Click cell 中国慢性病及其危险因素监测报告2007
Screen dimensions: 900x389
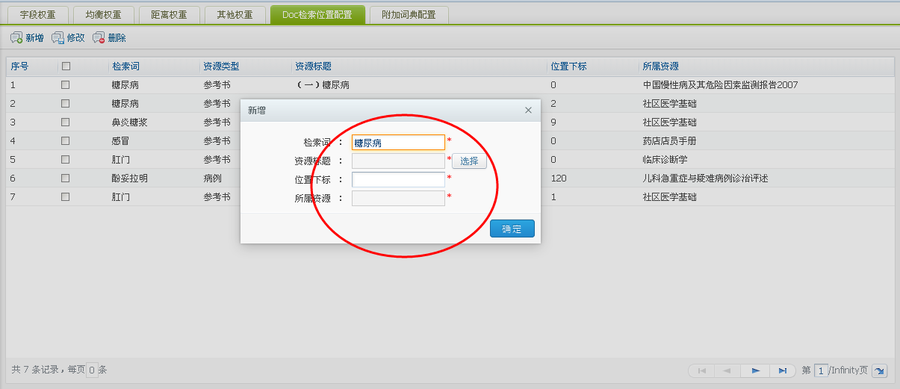(x=721, y=85)
